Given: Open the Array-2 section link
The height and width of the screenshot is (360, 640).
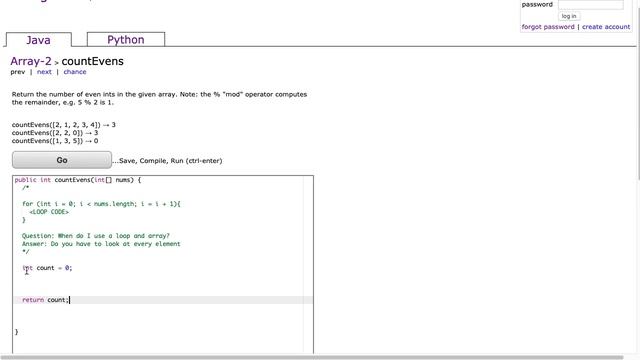Looking at the screenshot, I should pyautogui.click(x=31, y=61).
